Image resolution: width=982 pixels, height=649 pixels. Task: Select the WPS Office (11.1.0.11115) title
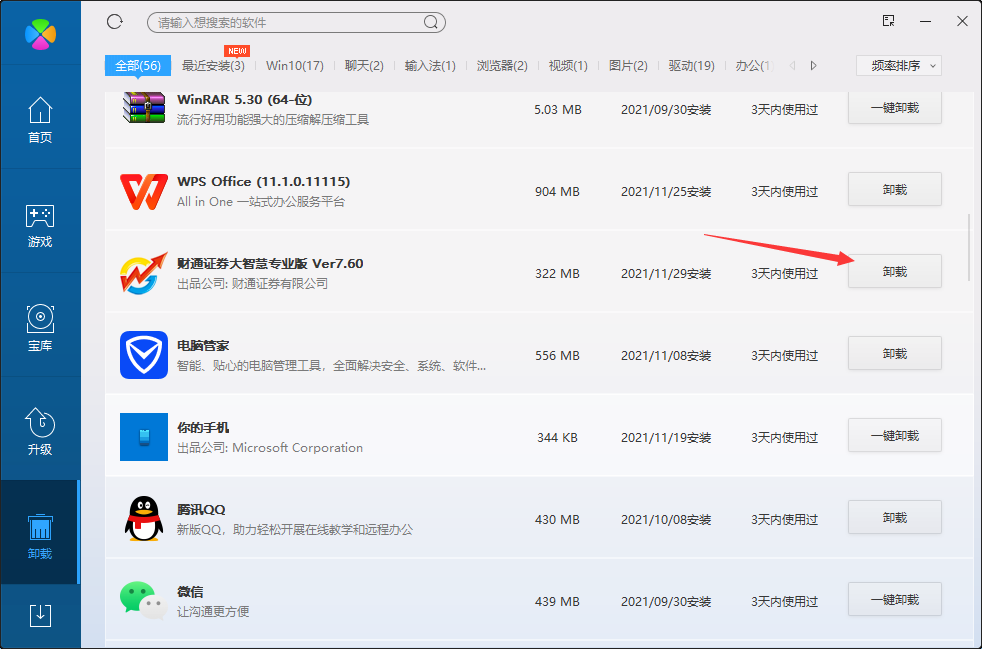tap(264, 182)
